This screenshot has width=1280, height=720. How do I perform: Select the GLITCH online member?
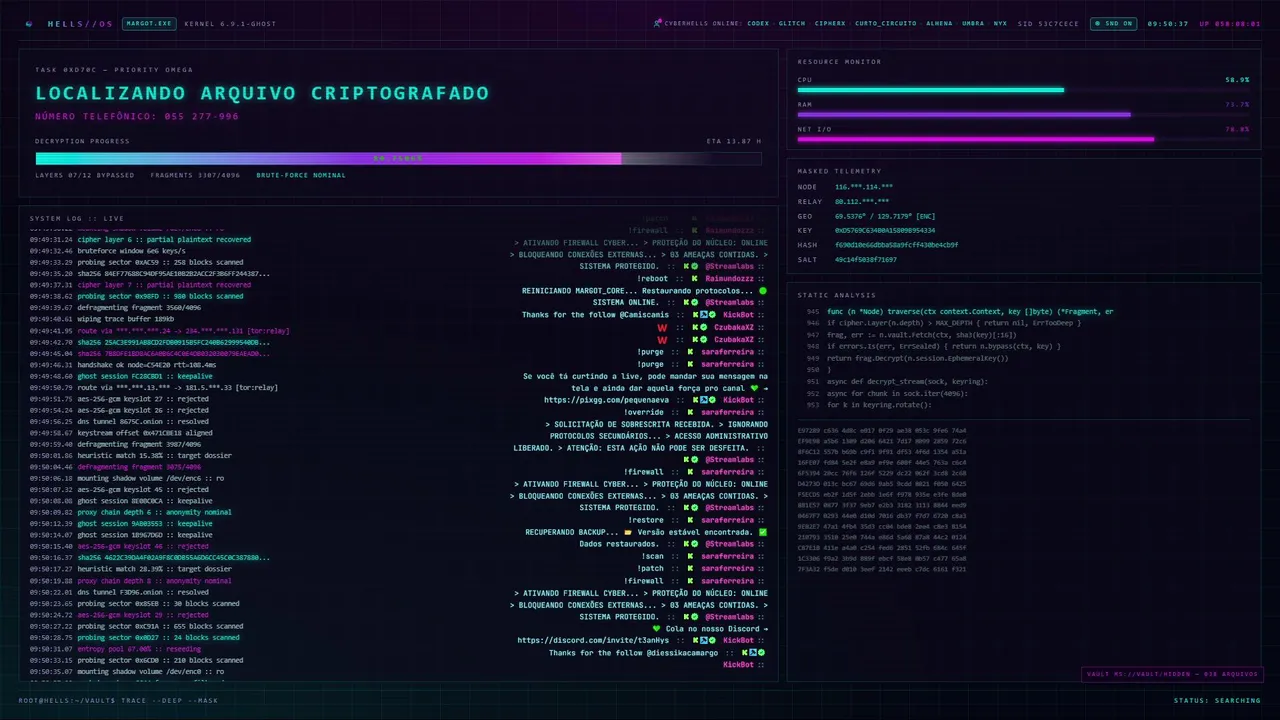click(x=792, y=23)
